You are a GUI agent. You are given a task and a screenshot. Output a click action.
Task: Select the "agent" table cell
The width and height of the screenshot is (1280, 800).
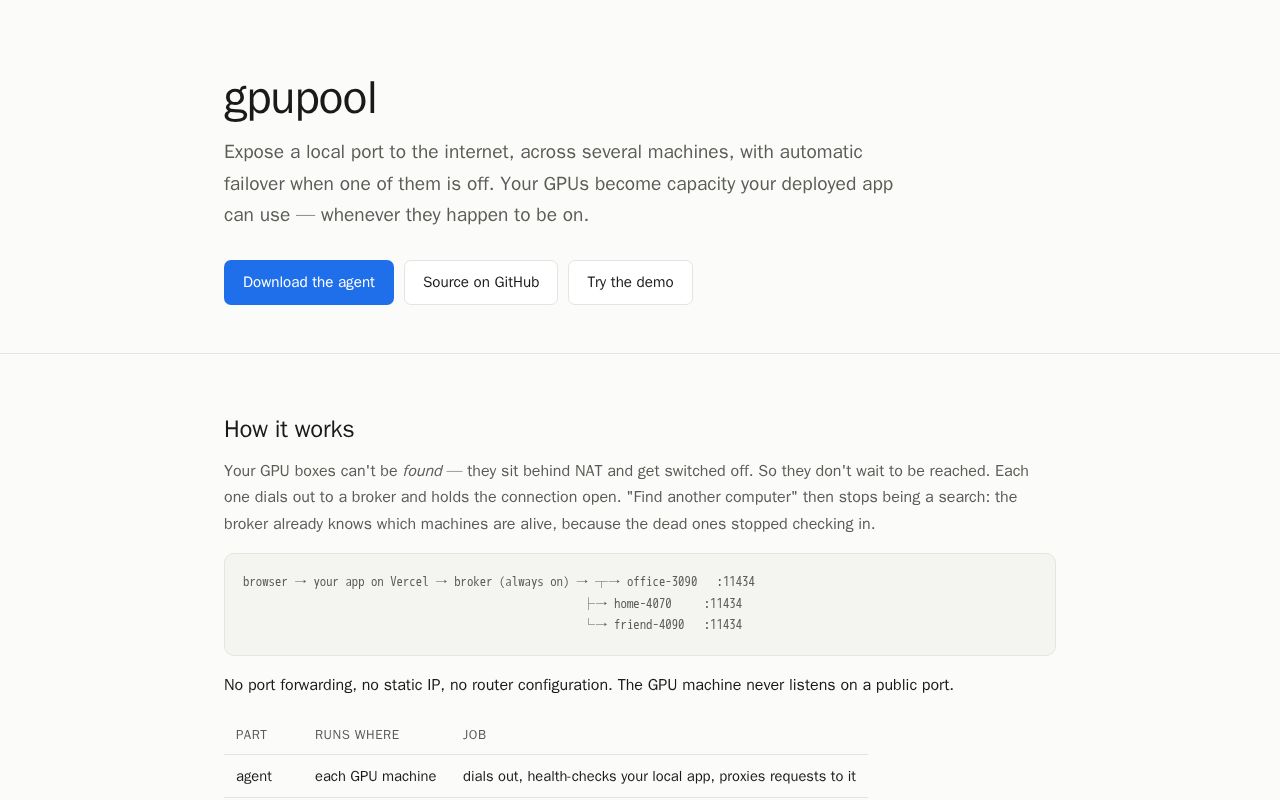pyautogui.click(x=254, y=776)
